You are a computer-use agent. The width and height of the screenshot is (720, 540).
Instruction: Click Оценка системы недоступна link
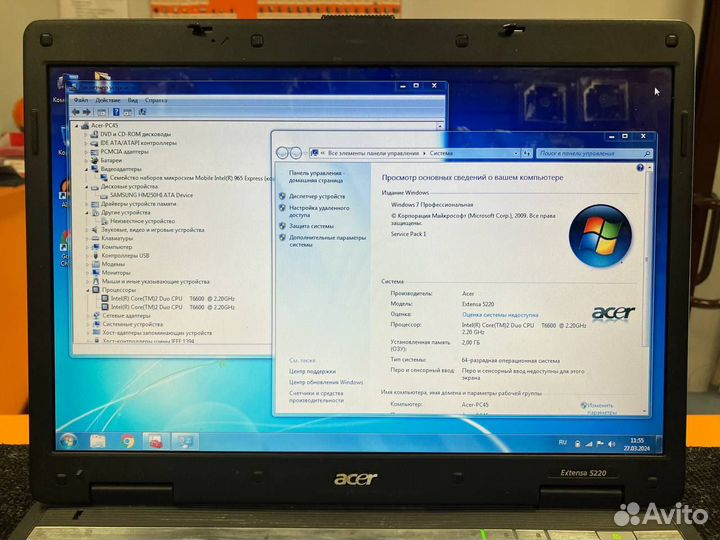point(500,315)
